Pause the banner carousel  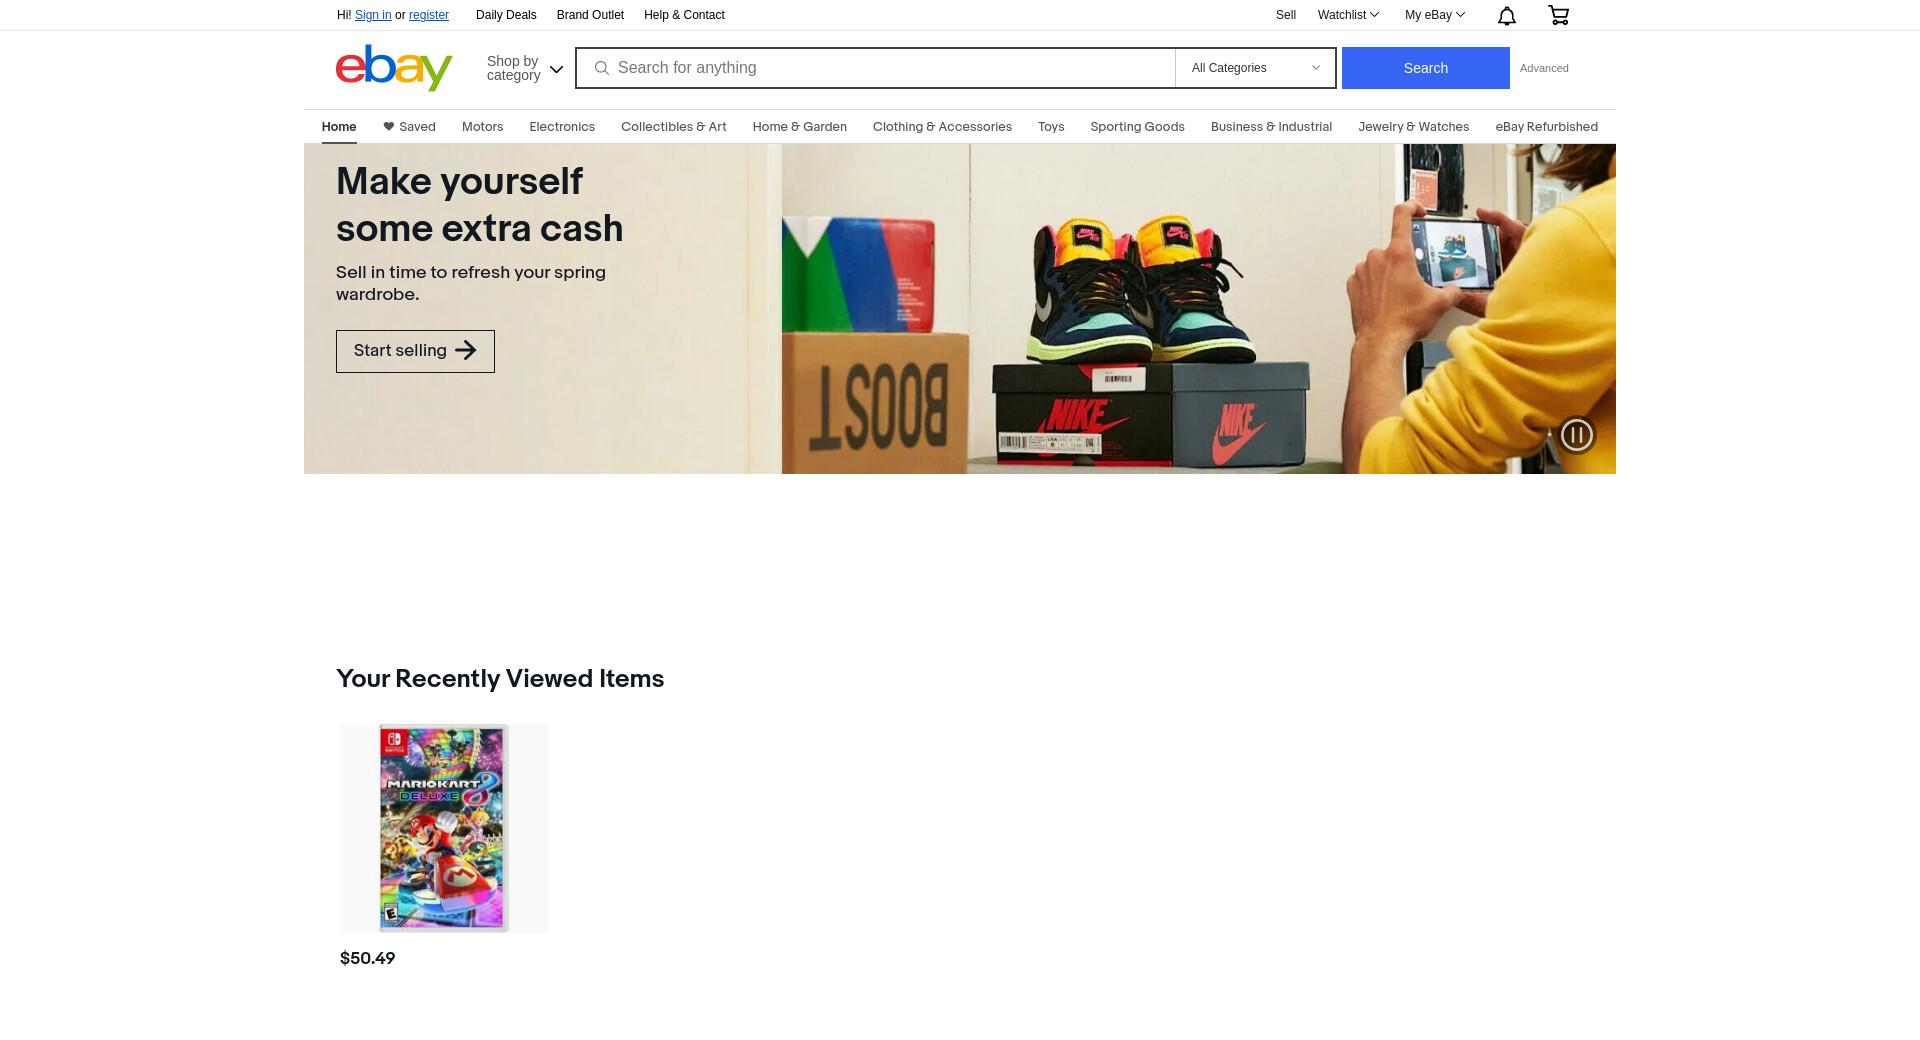[1577, 435]
